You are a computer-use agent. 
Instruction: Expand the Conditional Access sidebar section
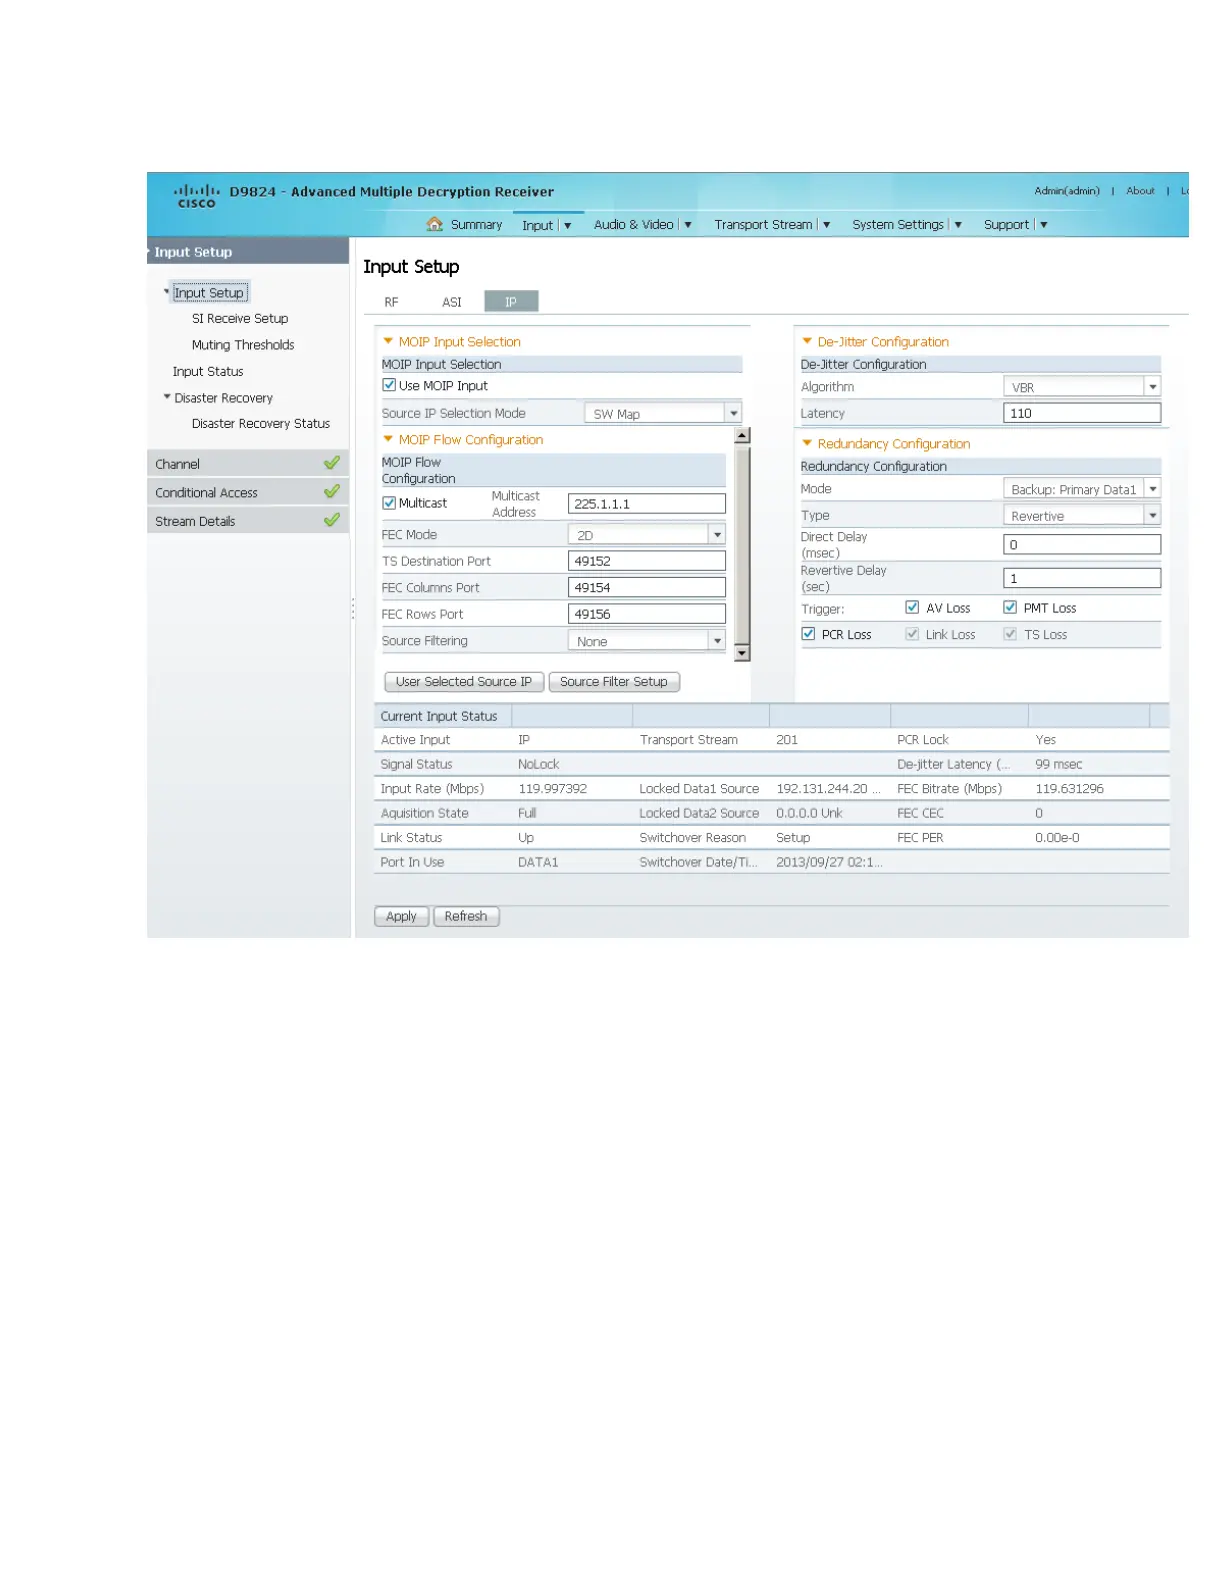pyautogui.click(x=248, y=492)
